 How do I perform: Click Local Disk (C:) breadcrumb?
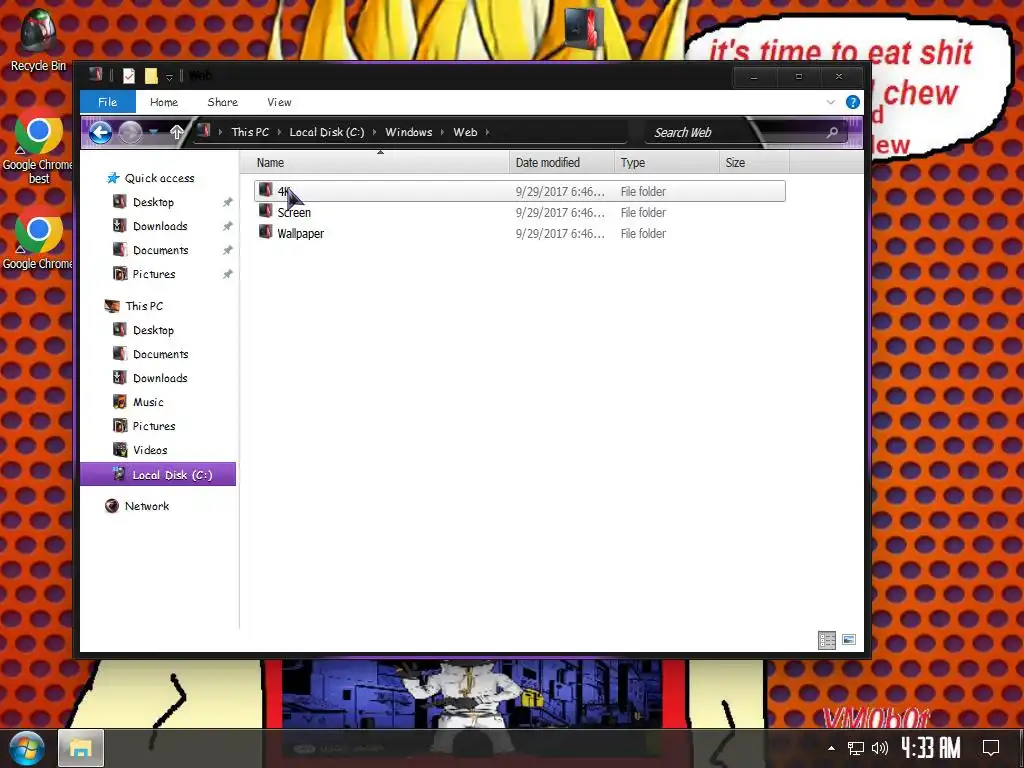coord(327,132)
